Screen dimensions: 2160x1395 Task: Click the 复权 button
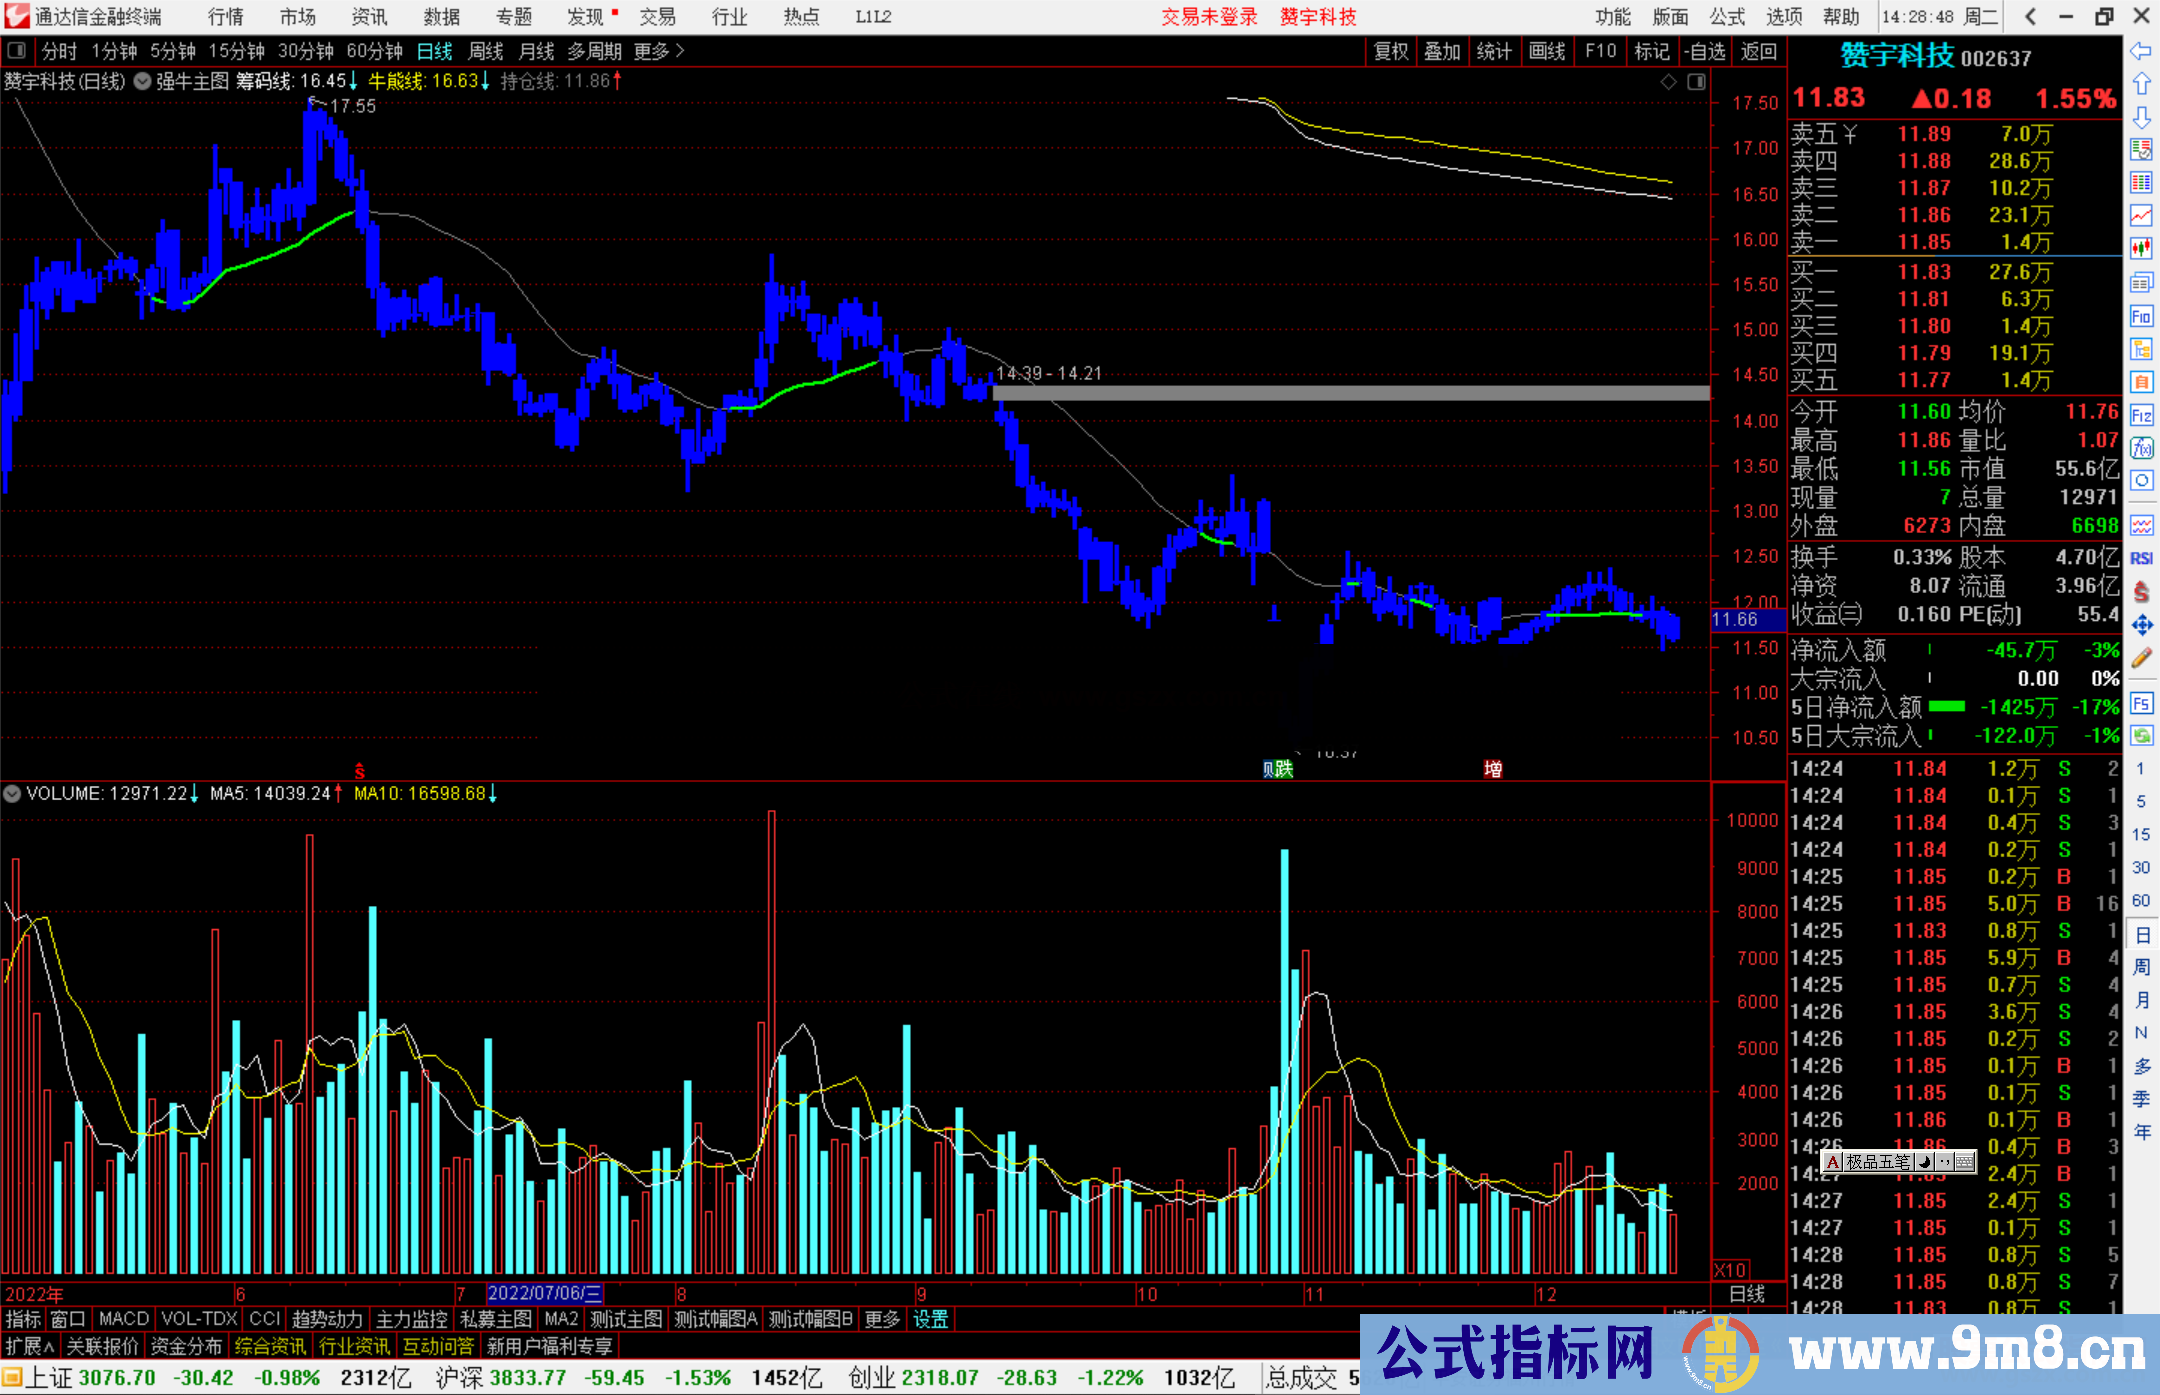[1391, 52]
